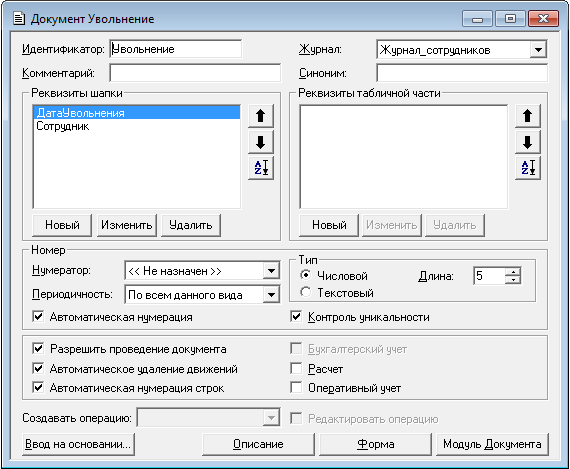Uncheck Разрешить проведение документа

pyautogui.click(x=38, y=349)
